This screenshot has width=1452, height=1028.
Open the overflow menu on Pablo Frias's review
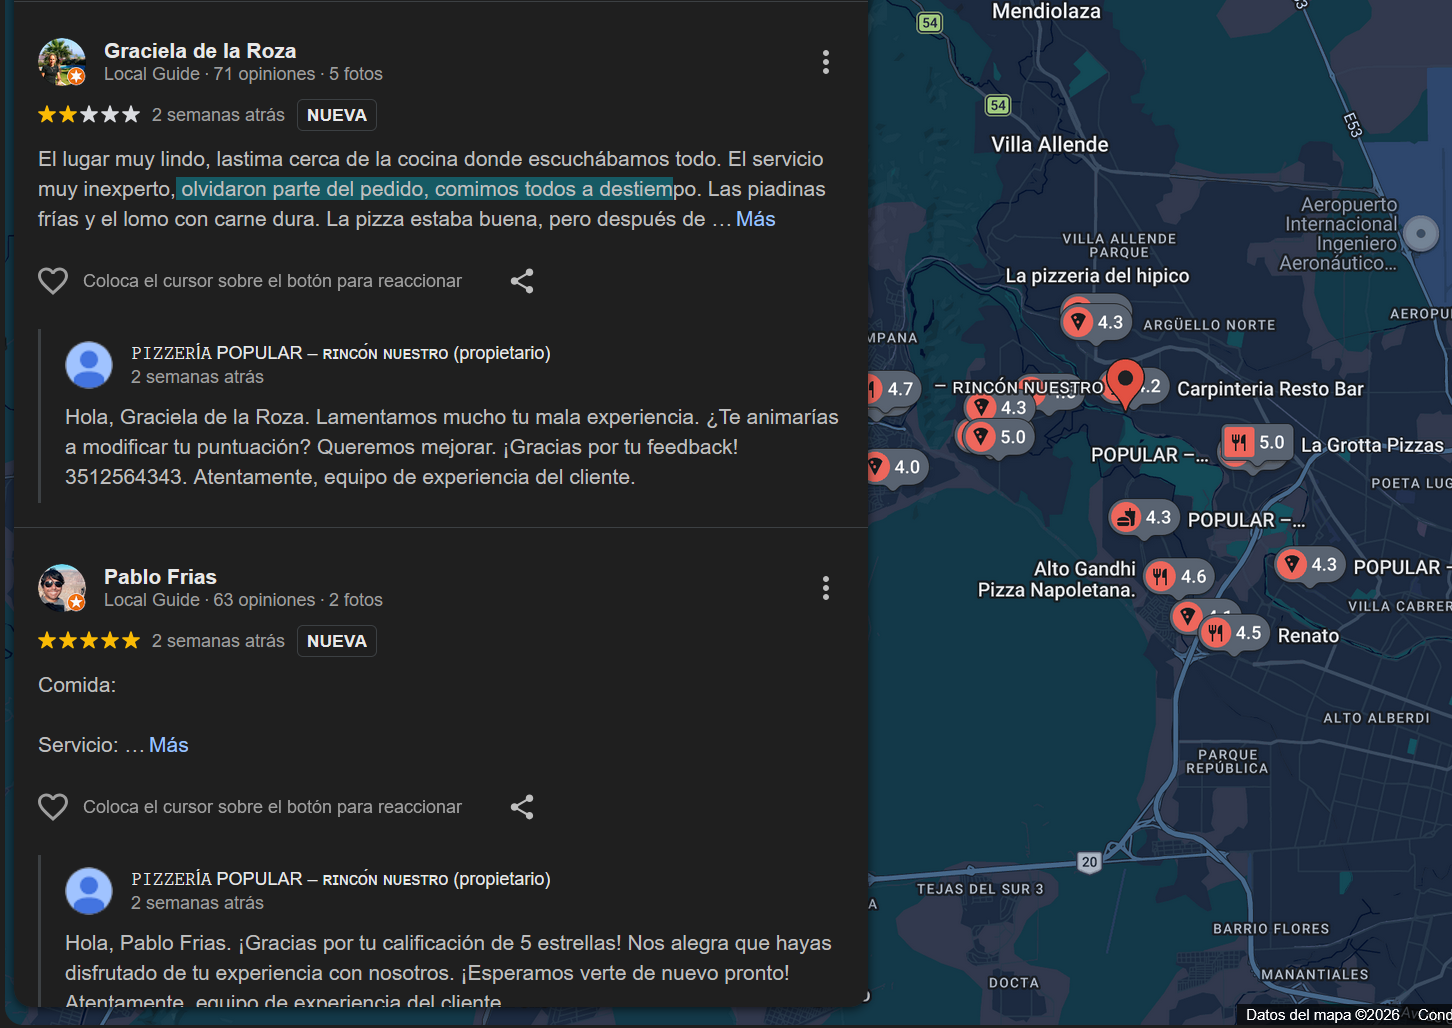[x=826, y=588]
